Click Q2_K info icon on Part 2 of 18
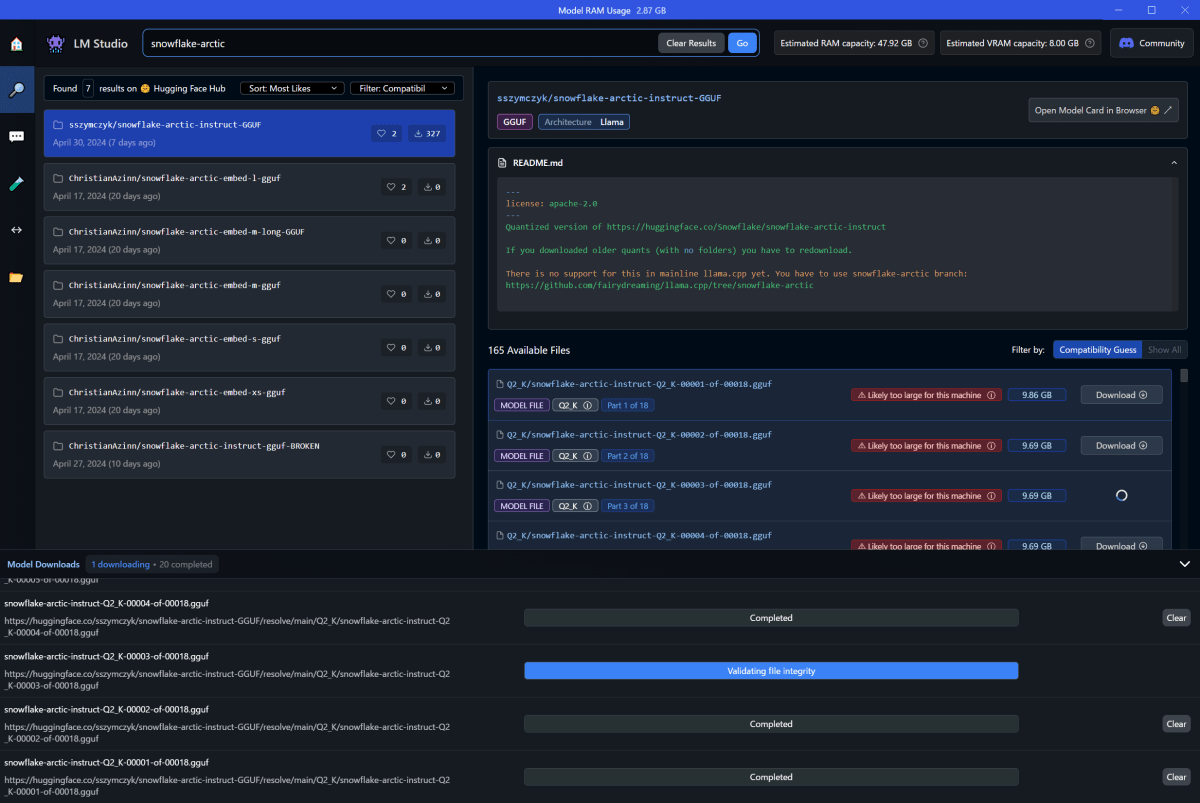Image resolution: width=1200 pixels, height=803 pixels. tap(588, 456)
